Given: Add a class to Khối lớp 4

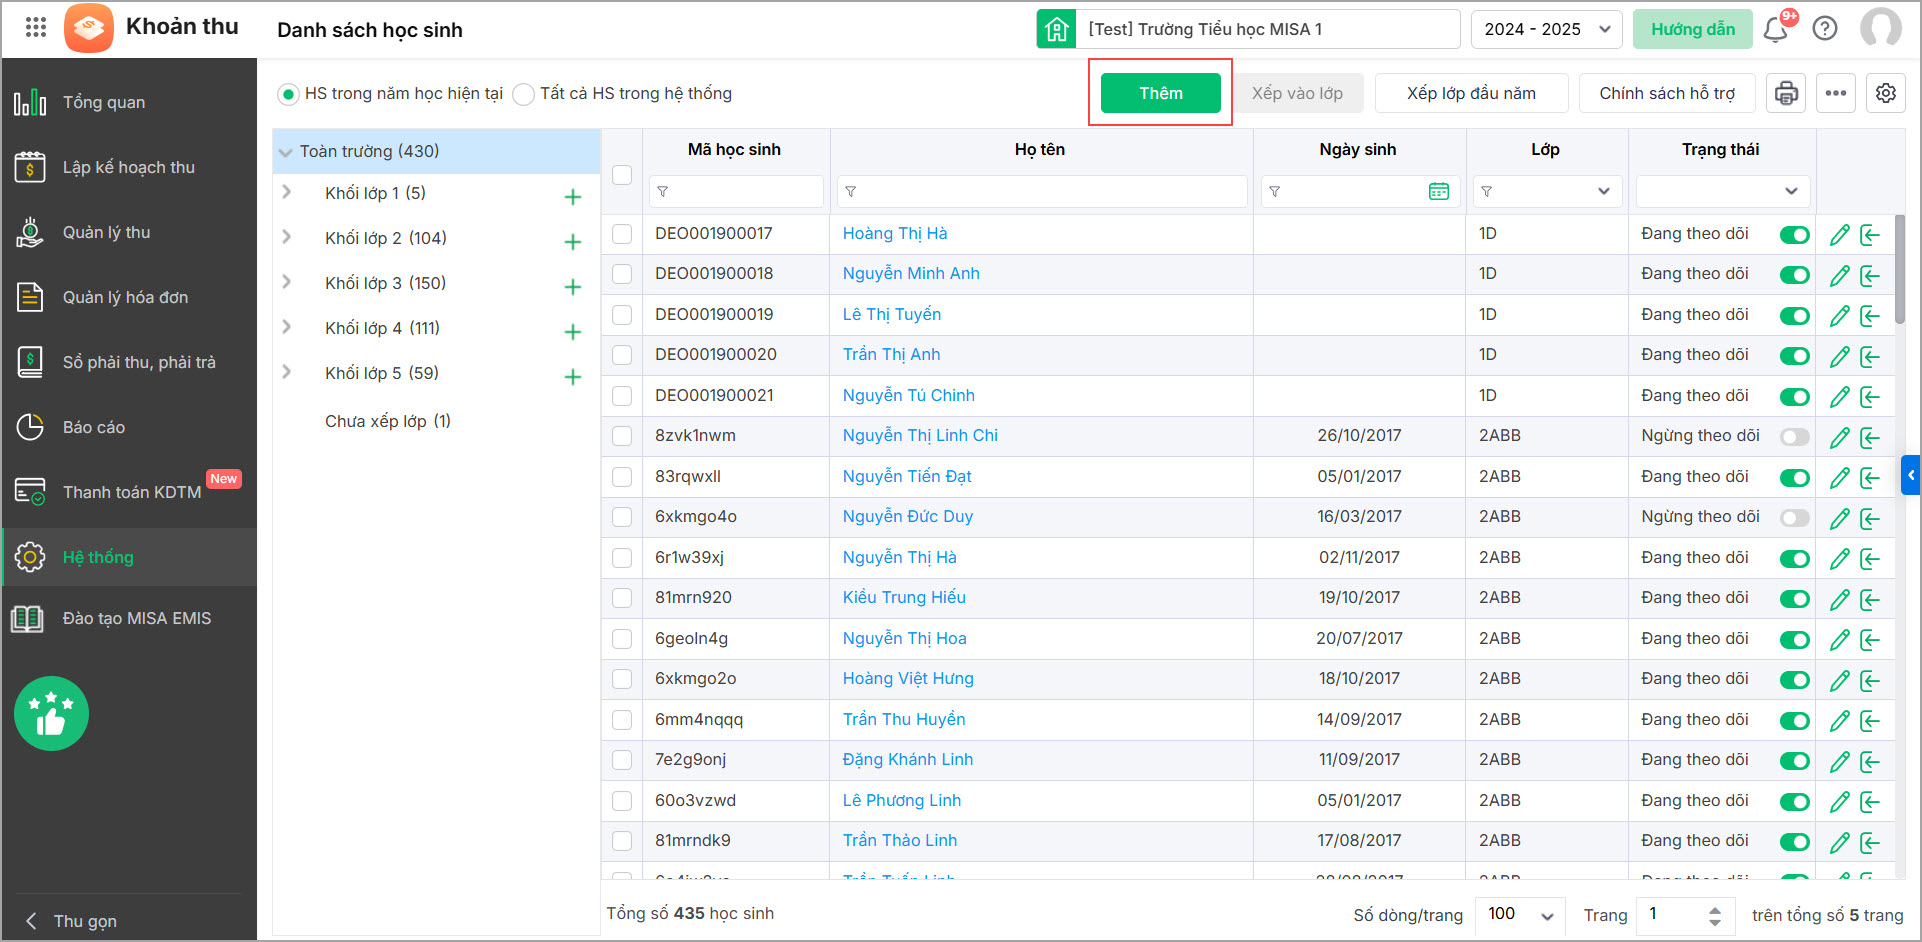Looking at the screenshot, I should pos(573,332).
